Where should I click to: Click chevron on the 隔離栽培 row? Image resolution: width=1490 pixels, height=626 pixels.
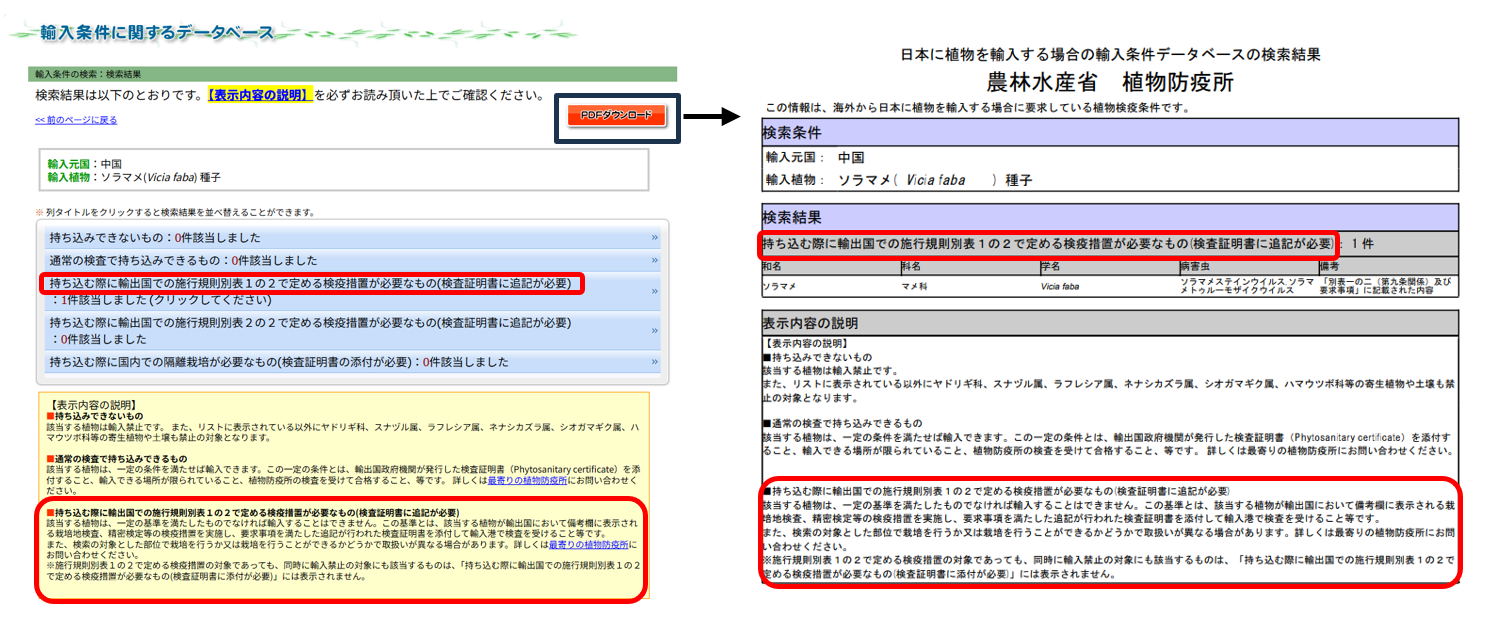[x=654, y=362]
